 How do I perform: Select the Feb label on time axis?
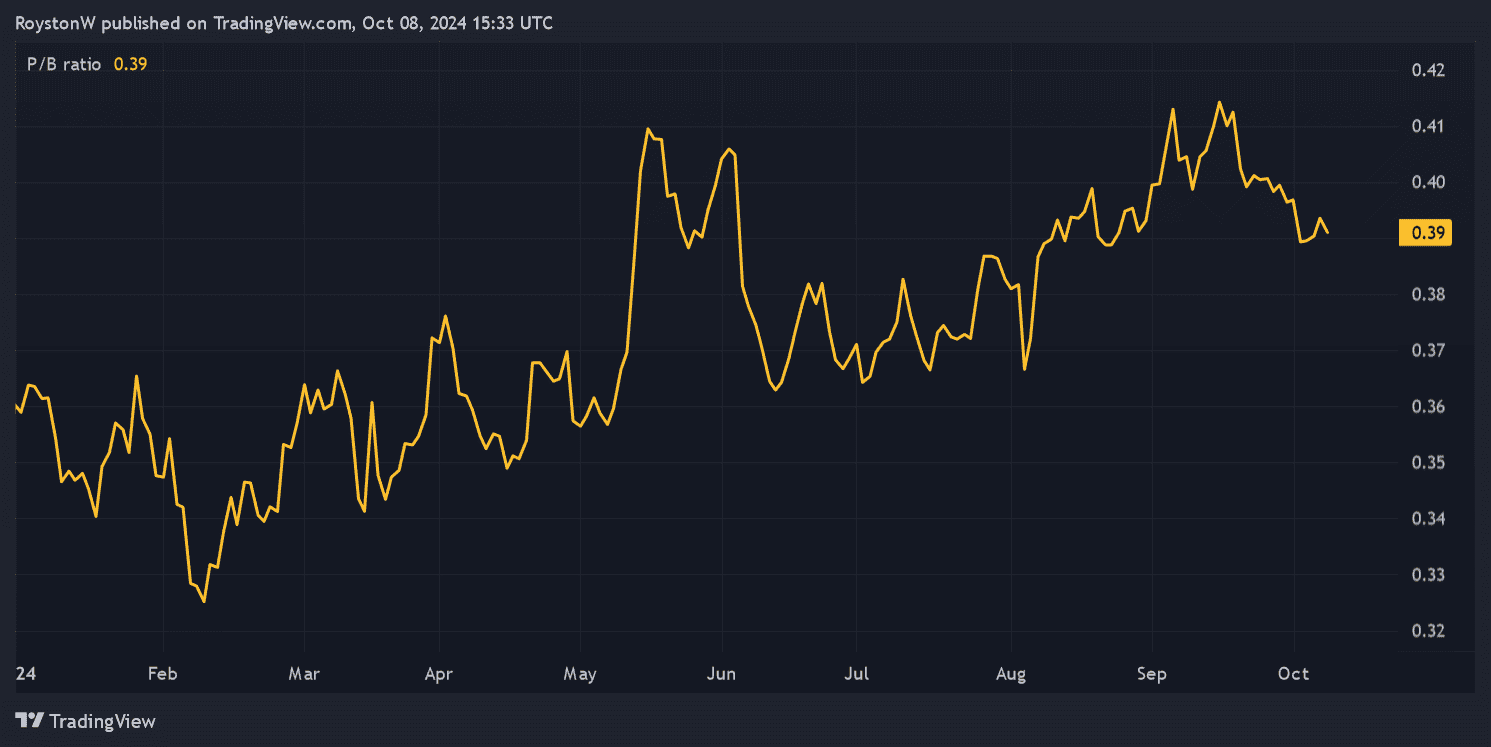coord(162,674)
